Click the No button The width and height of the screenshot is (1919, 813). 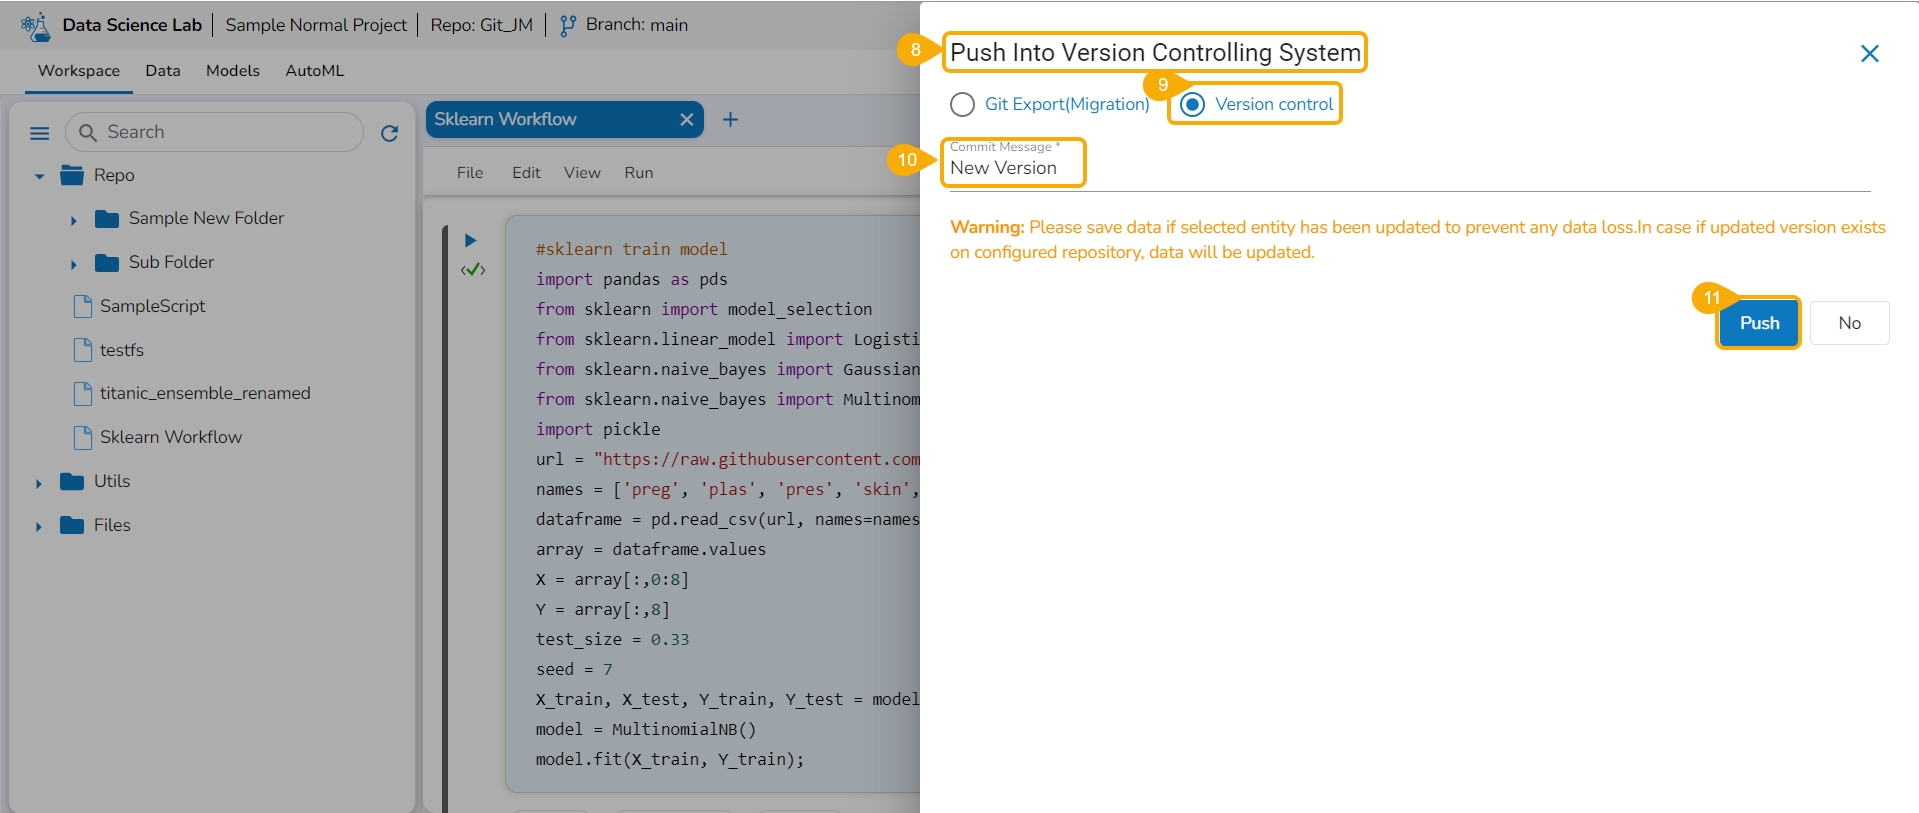[x=1849, y=323]
